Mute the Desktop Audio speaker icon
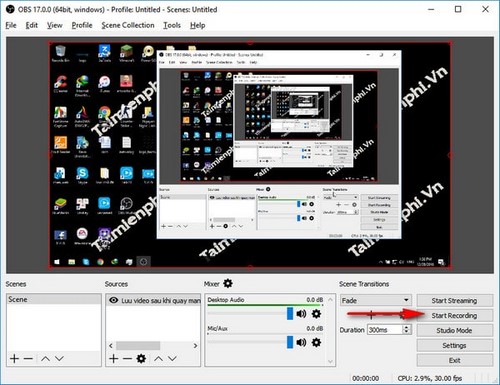 coord(301,314)
